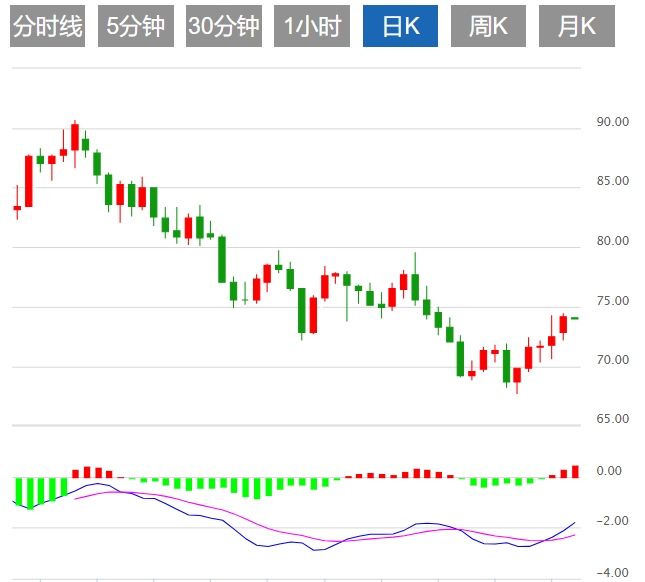Click the rightmost red MACD histogram bar

click(575, 472)
